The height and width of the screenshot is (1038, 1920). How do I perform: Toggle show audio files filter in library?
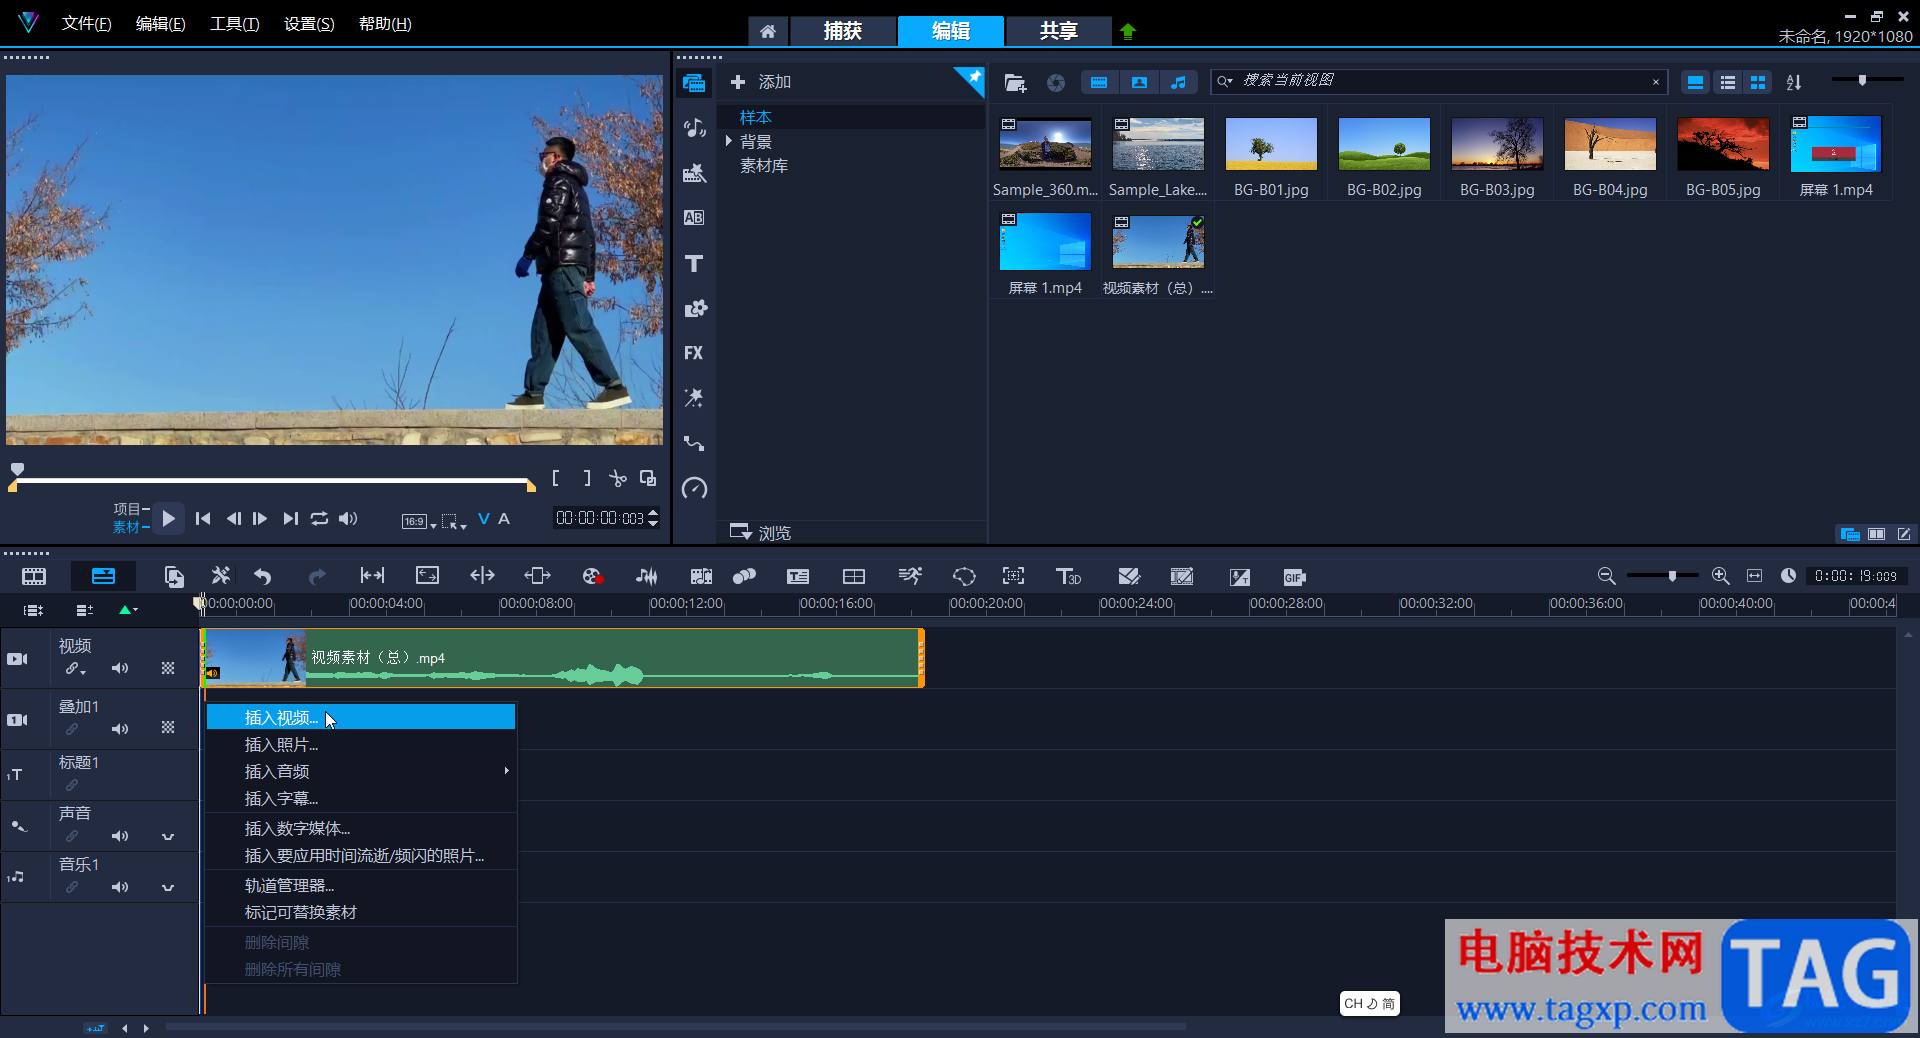pos(1178,82)
